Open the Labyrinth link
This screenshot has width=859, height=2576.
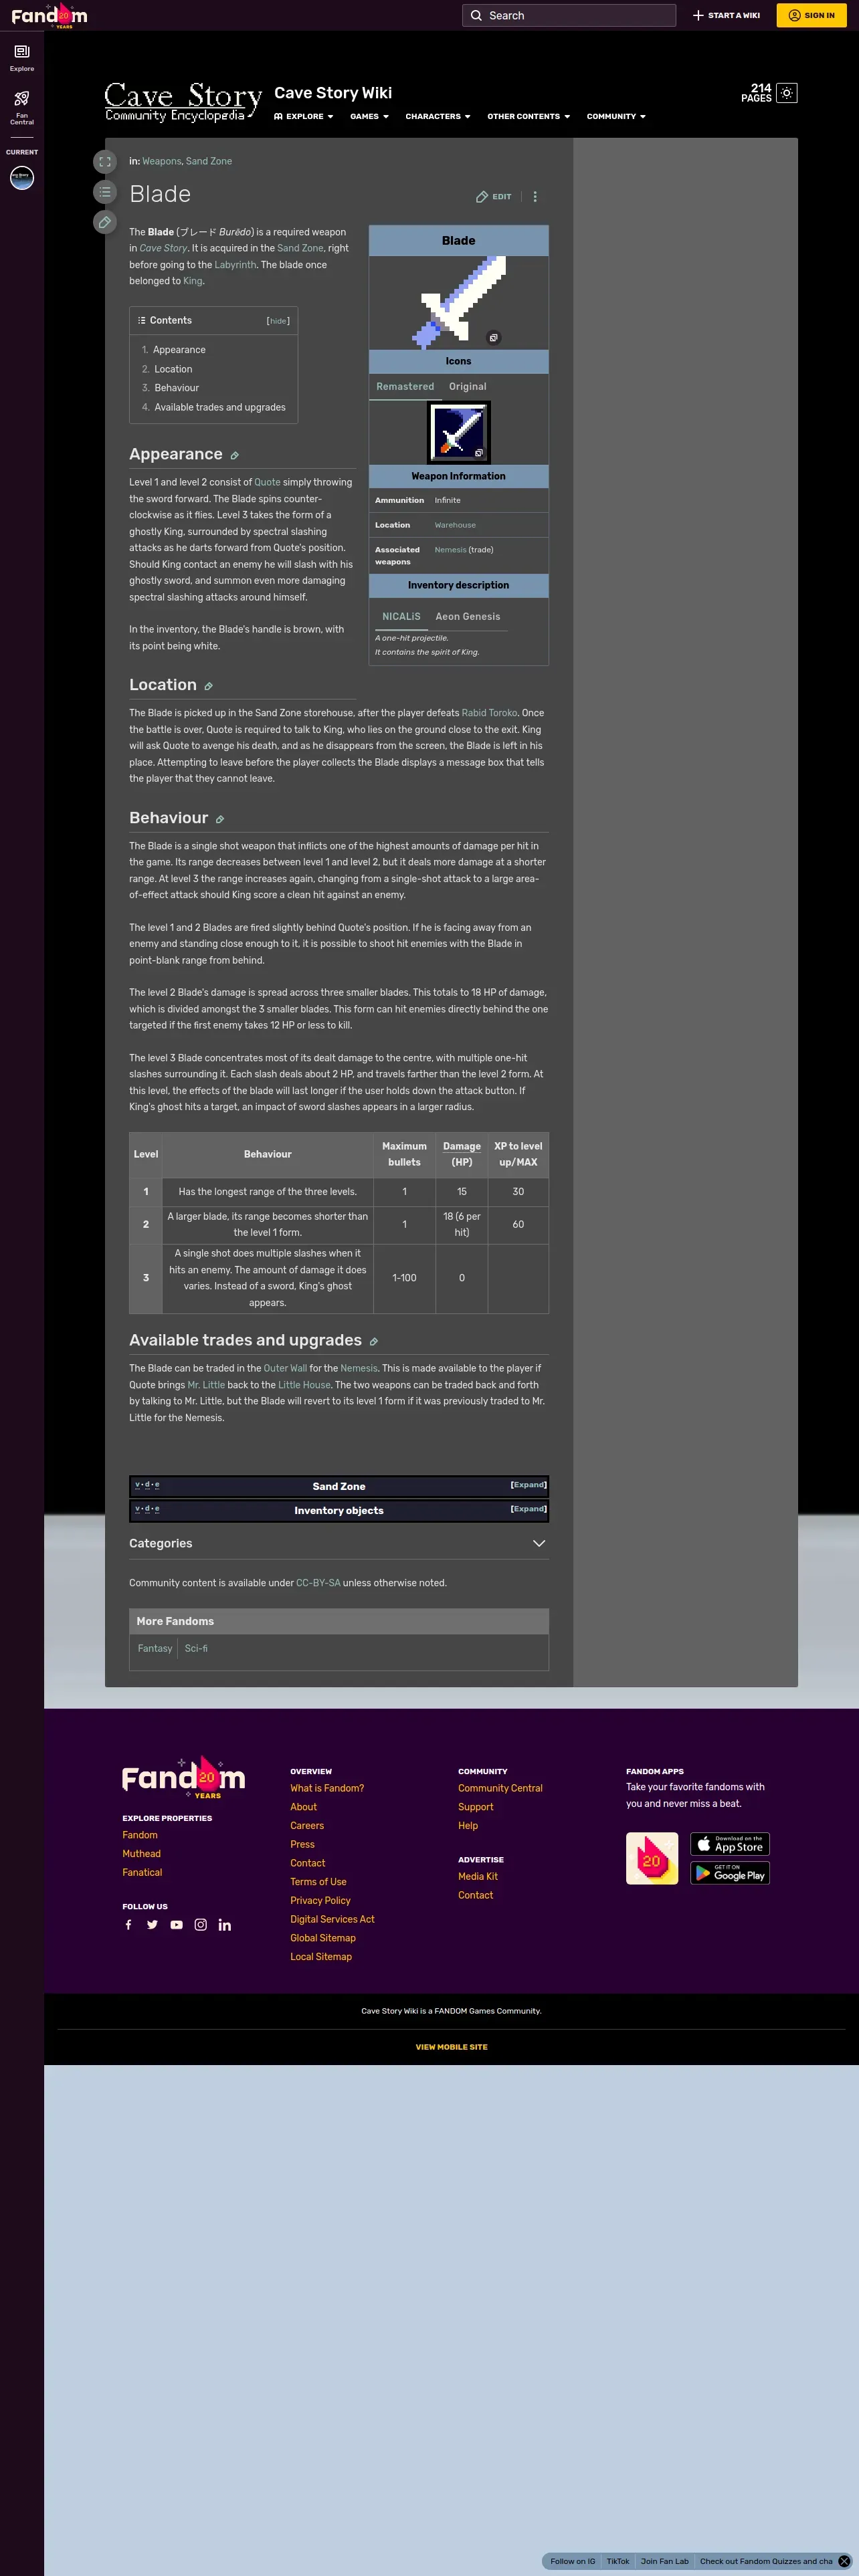[235, 265]
